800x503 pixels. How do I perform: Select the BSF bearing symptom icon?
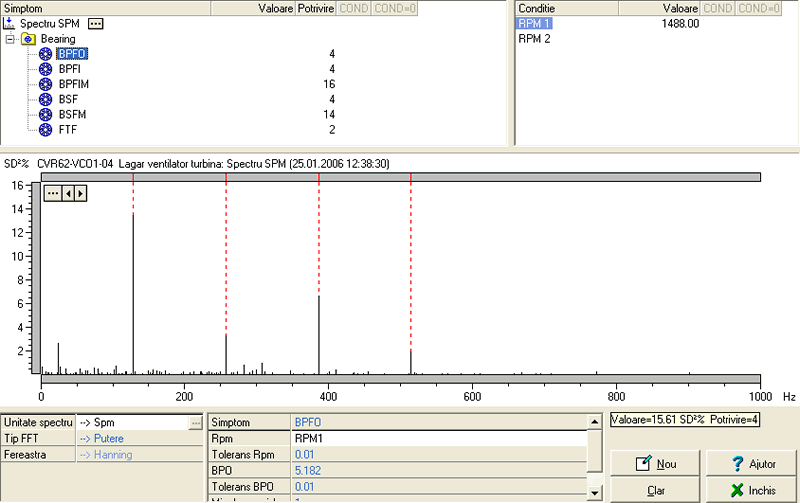(x=45, y=99)
